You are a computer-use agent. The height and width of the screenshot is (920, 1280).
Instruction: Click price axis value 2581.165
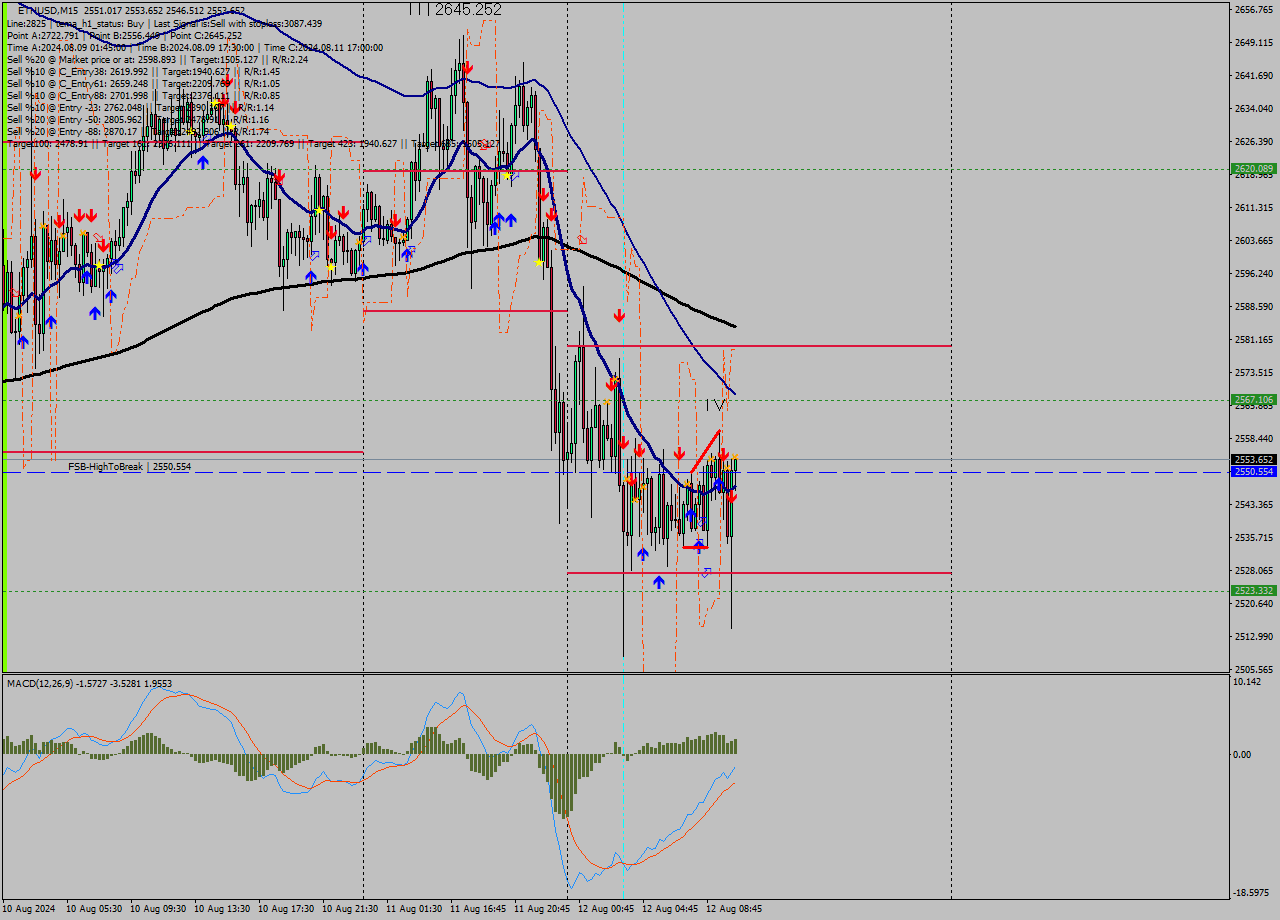click(x=1254, y=339)
